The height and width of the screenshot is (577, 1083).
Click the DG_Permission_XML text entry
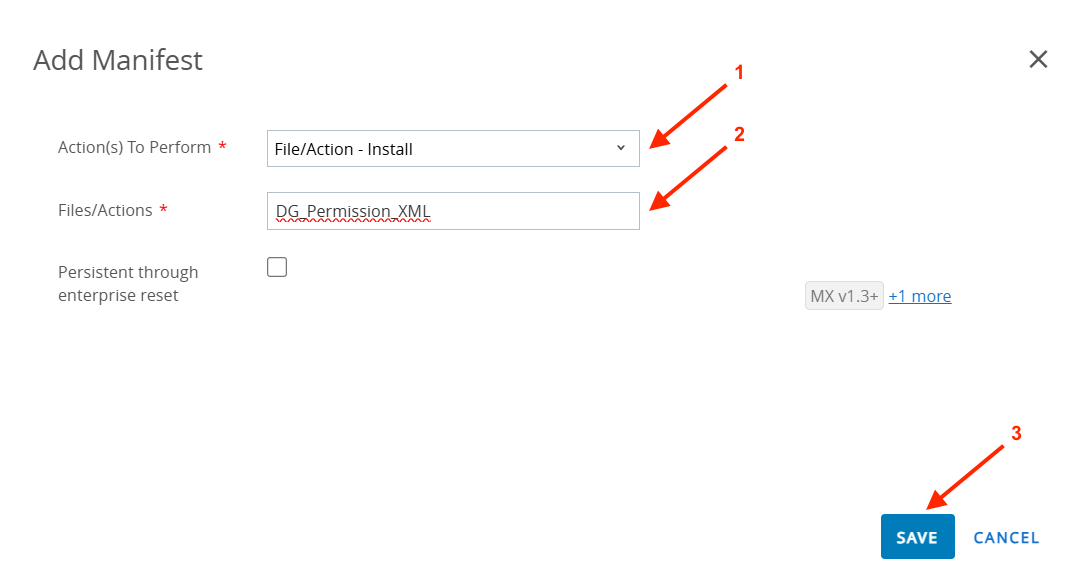pyautogui.click(x=353, y=211)
